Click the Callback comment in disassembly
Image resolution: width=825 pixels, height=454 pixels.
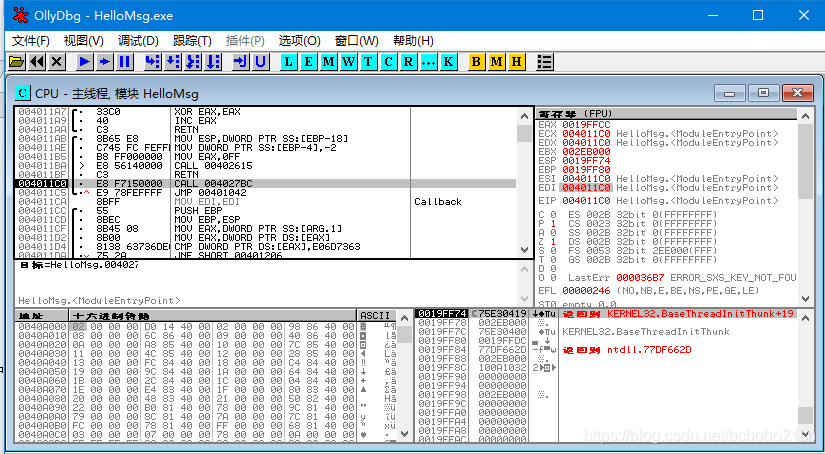click(x=438, y=201)
